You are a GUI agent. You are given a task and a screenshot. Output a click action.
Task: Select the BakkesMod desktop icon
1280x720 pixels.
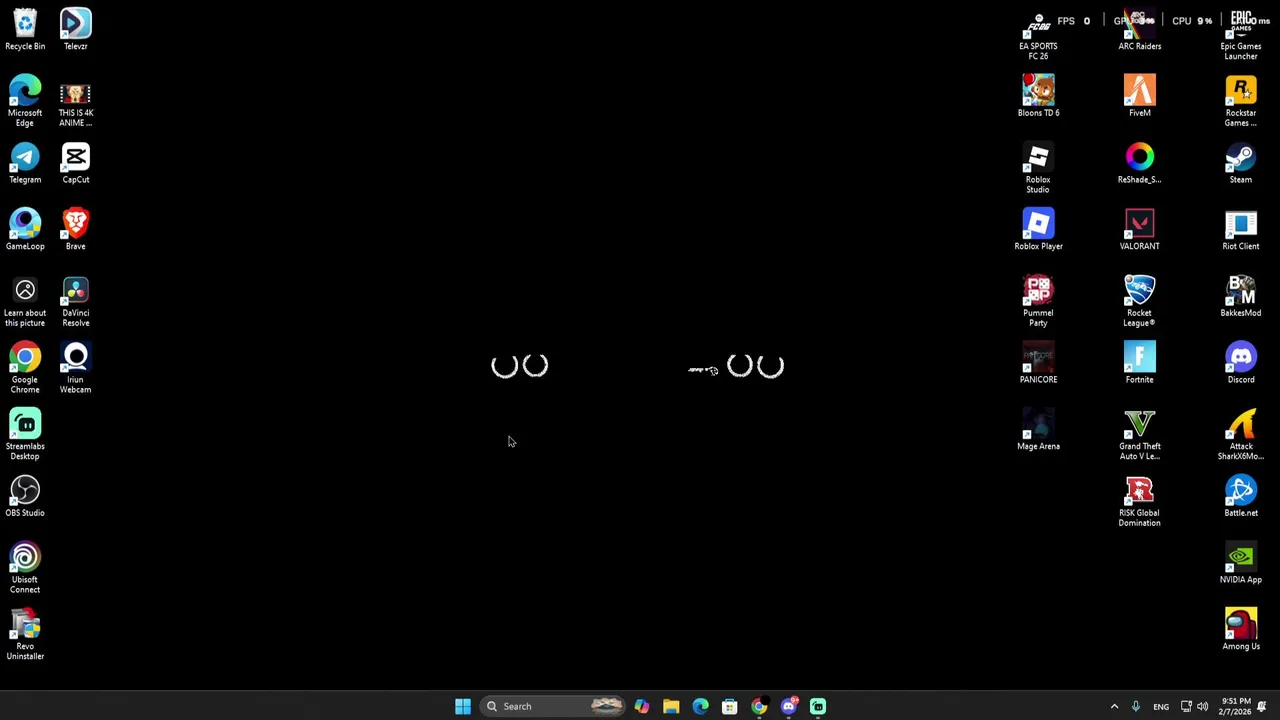(x=1241, y=295)
